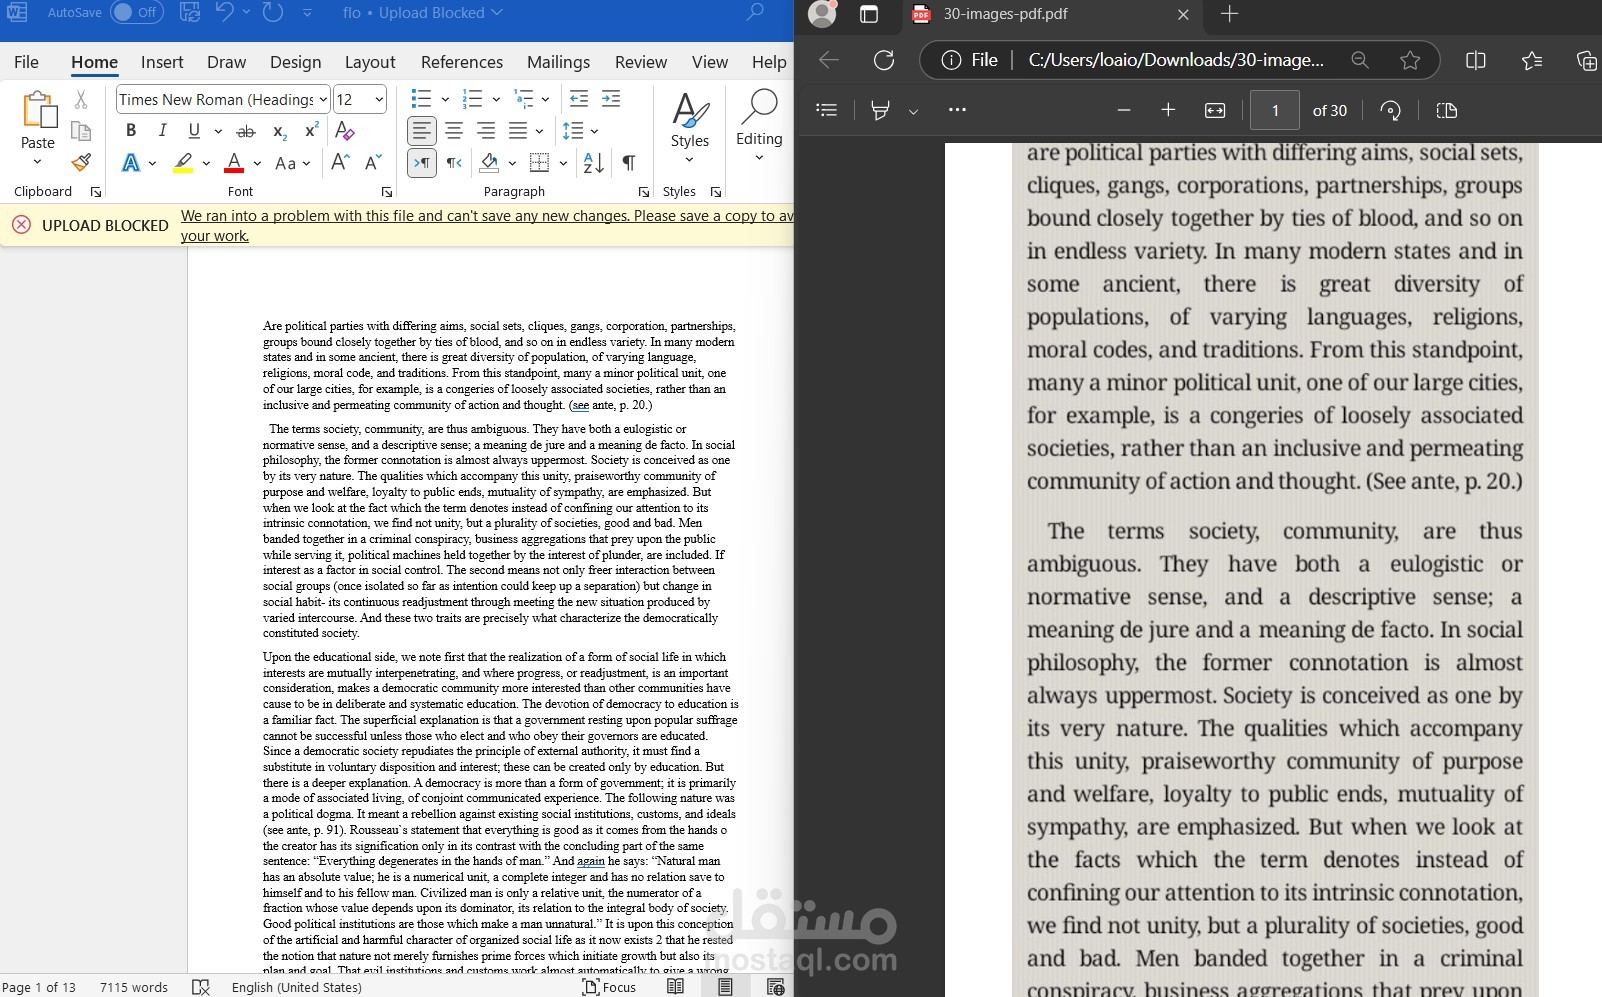The width and height of the screenshot is (1602, 997).
Task: Switch PDF page view layout
Action: tap(1446, 110)
